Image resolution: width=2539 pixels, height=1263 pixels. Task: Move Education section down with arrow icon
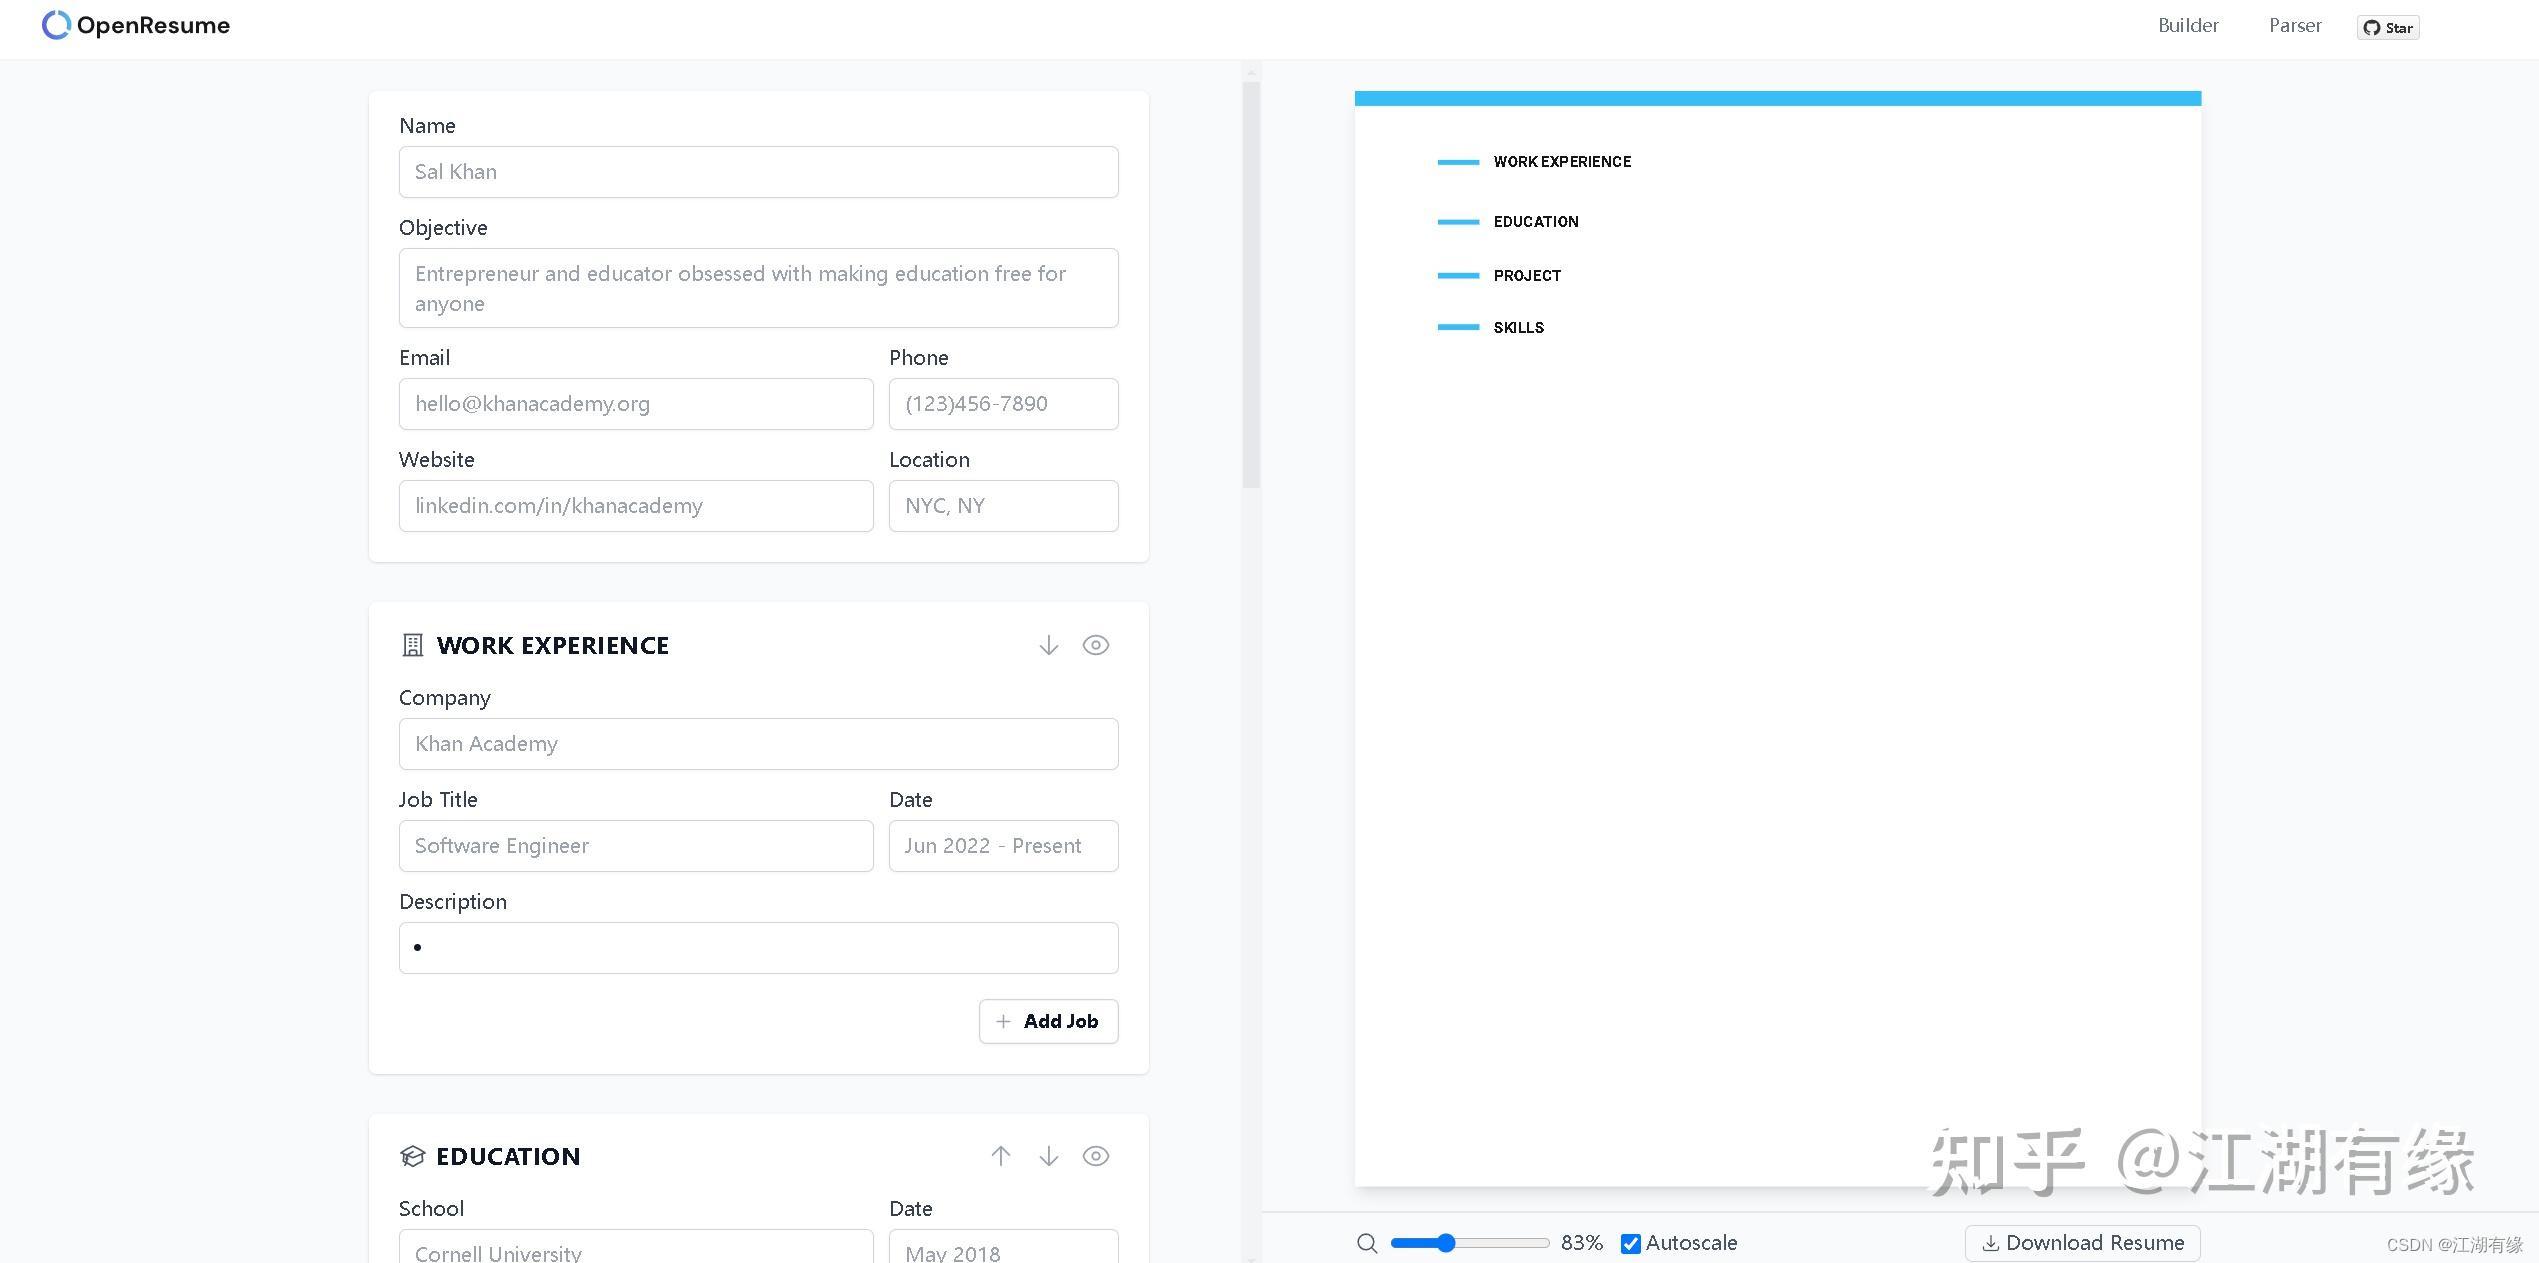pos(1048,1156)
